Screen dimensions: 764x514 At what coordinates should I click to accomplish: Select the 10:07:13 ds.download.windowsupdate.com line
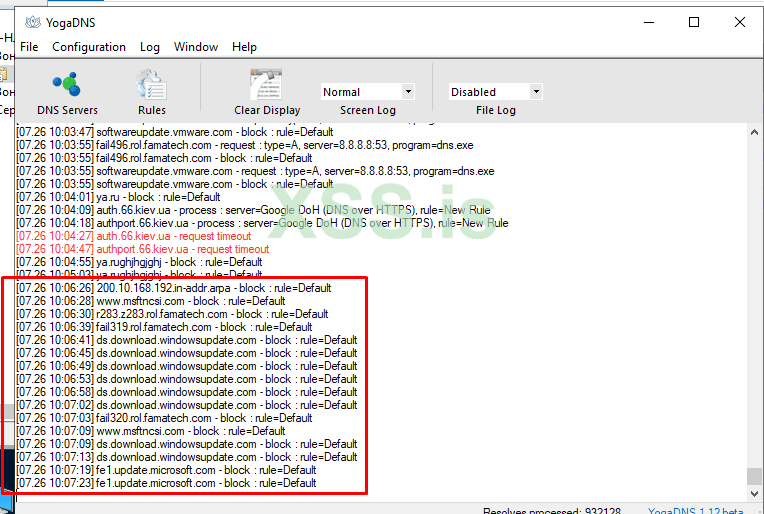pyautogui.click(x=187, y=457)
